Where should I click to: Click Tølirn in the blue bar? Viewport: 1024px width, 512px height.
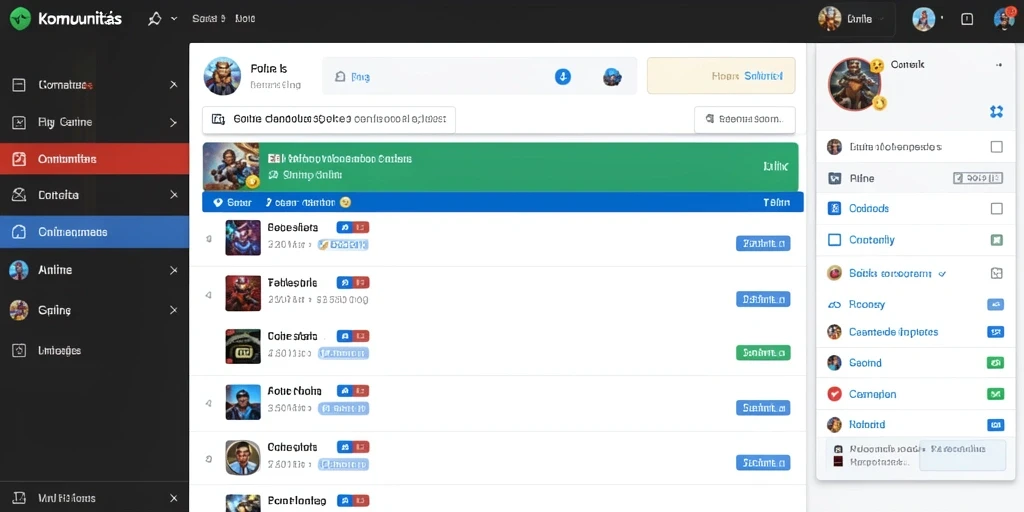(776, 202)
